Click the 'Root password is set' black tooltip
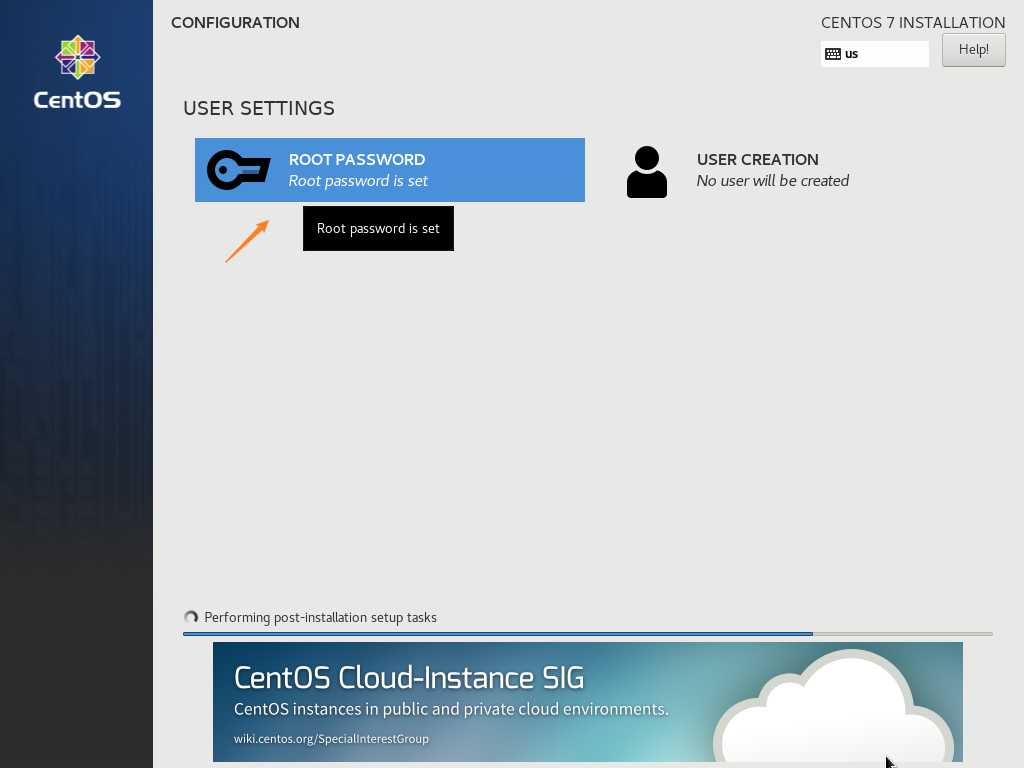Screen dimensions: 1024x768 coord(378,229)
